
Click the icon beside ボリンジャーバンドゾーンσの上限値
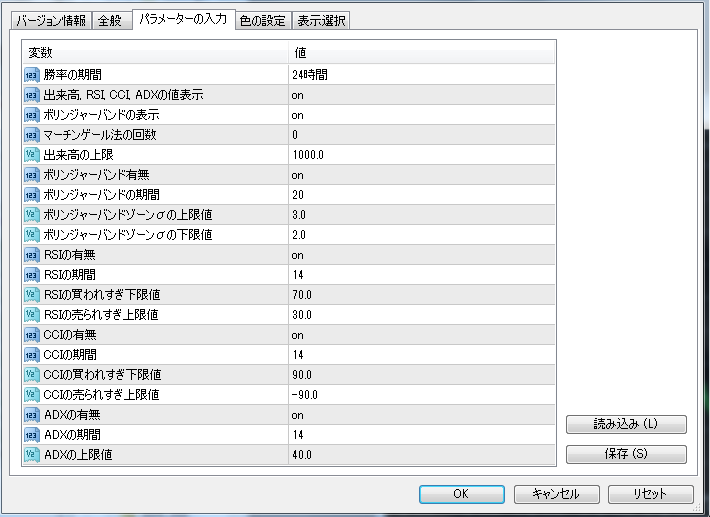coord(32,215)
